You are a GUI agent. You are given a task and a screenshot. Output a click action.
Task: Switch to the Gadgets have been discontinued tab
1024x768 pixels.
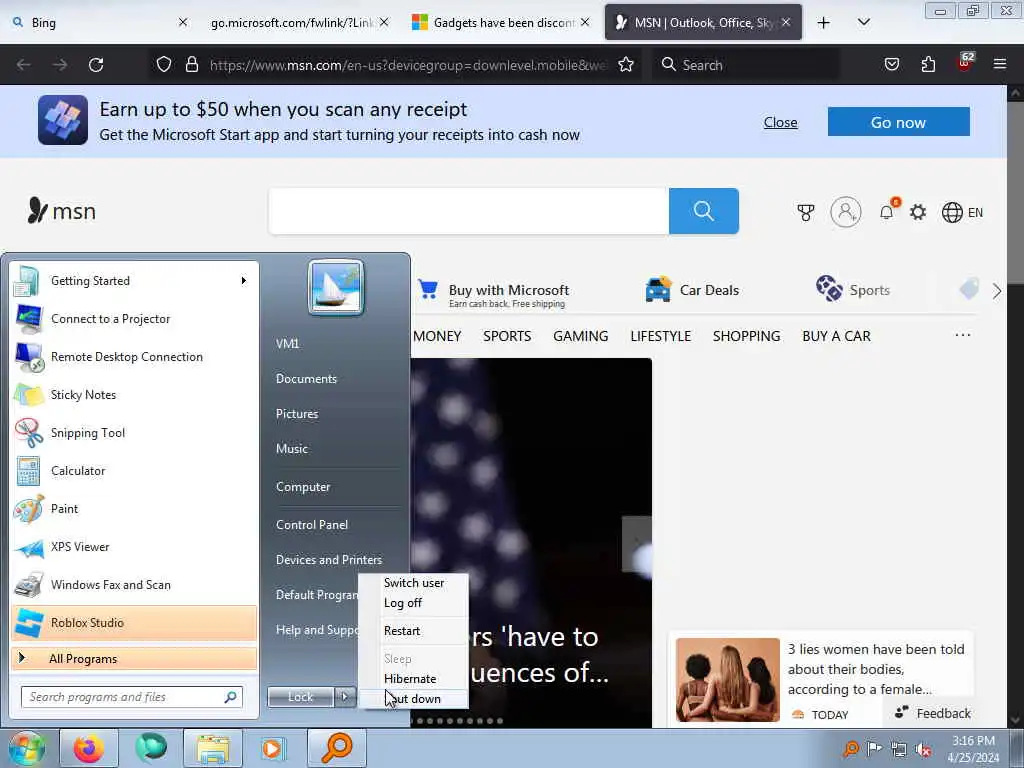(501, 23)
